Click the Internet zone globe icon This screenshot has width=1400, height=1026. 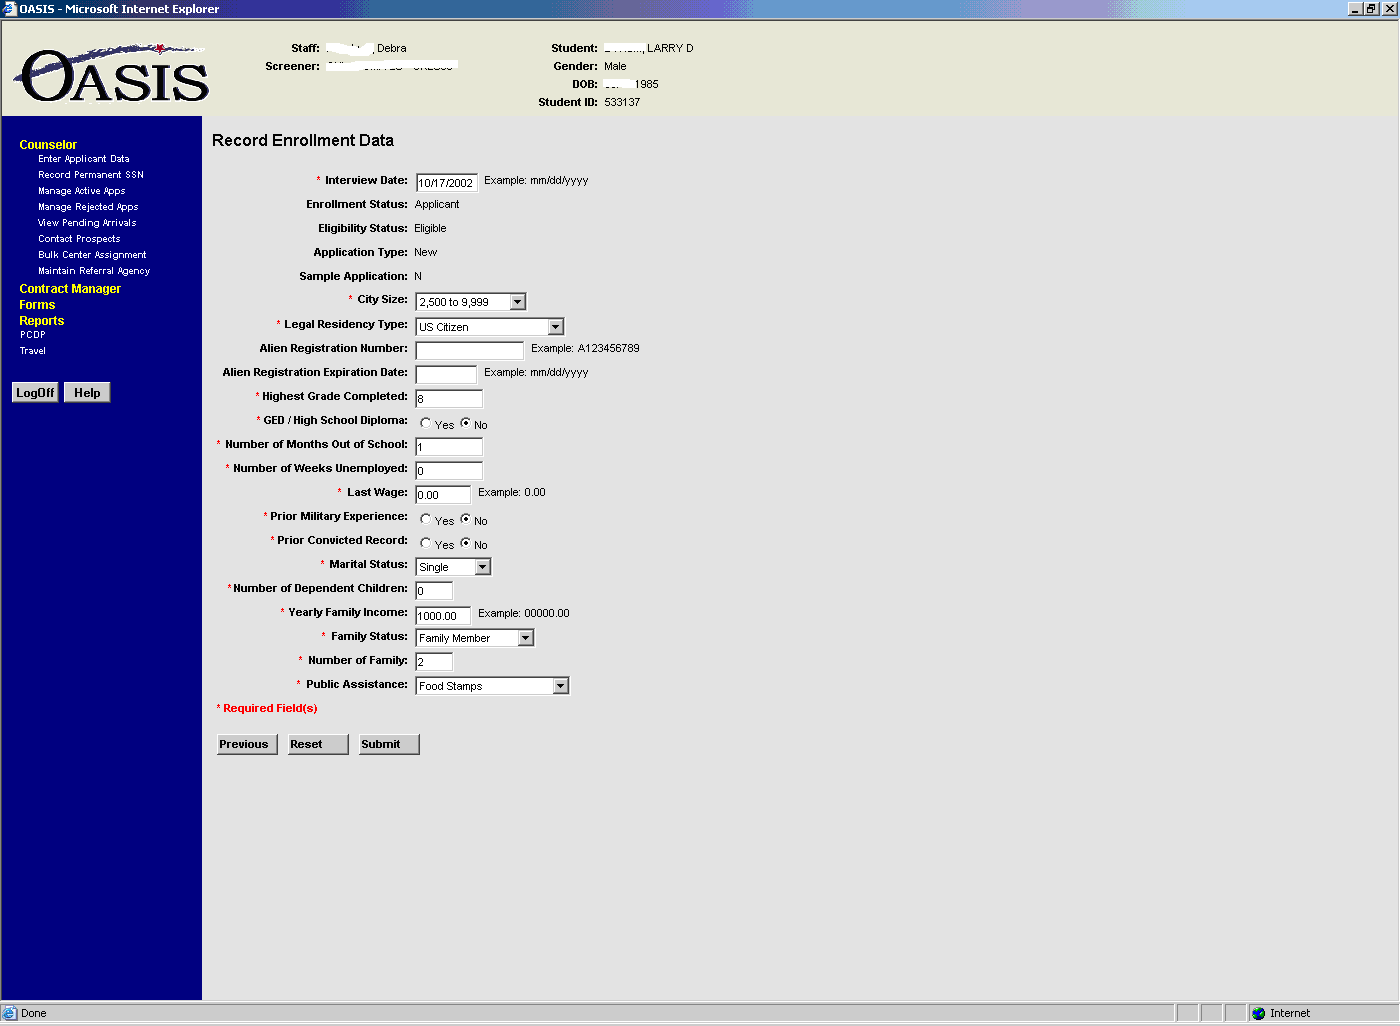[x=1258, y=1013]
